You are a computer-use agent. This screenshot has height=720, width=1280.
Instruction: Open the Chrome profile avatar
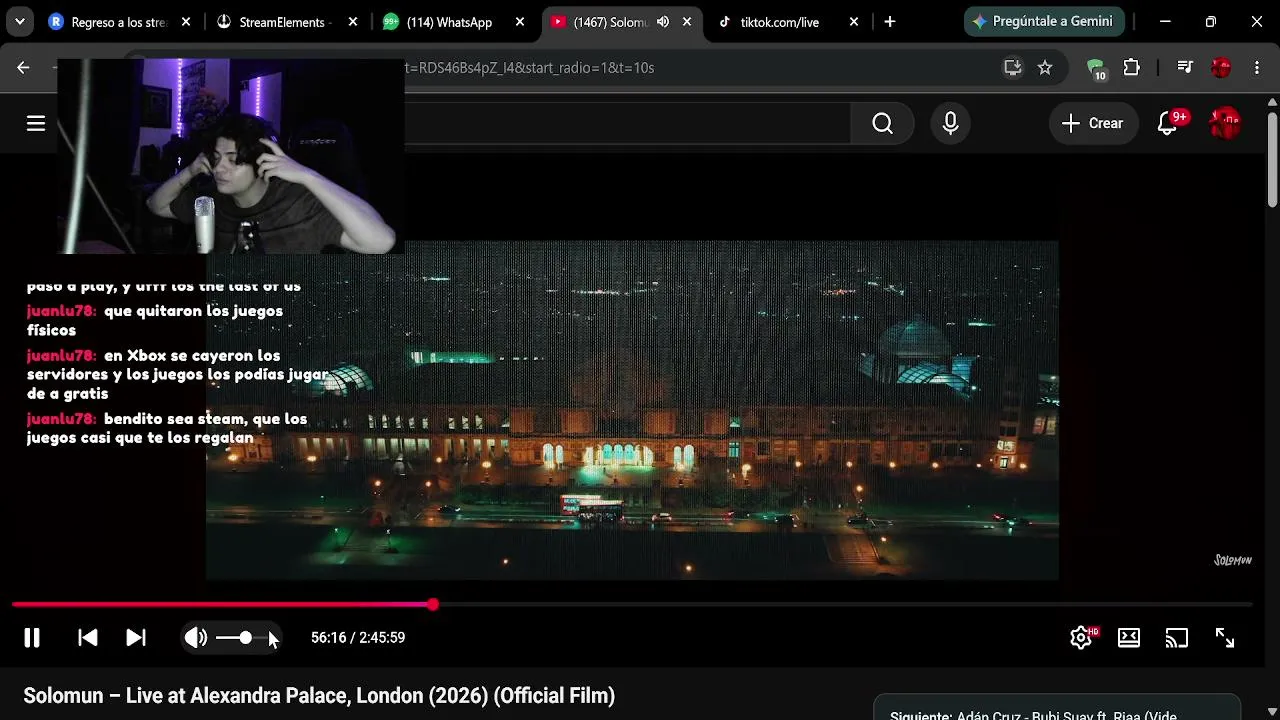[x=1221, y=67]
